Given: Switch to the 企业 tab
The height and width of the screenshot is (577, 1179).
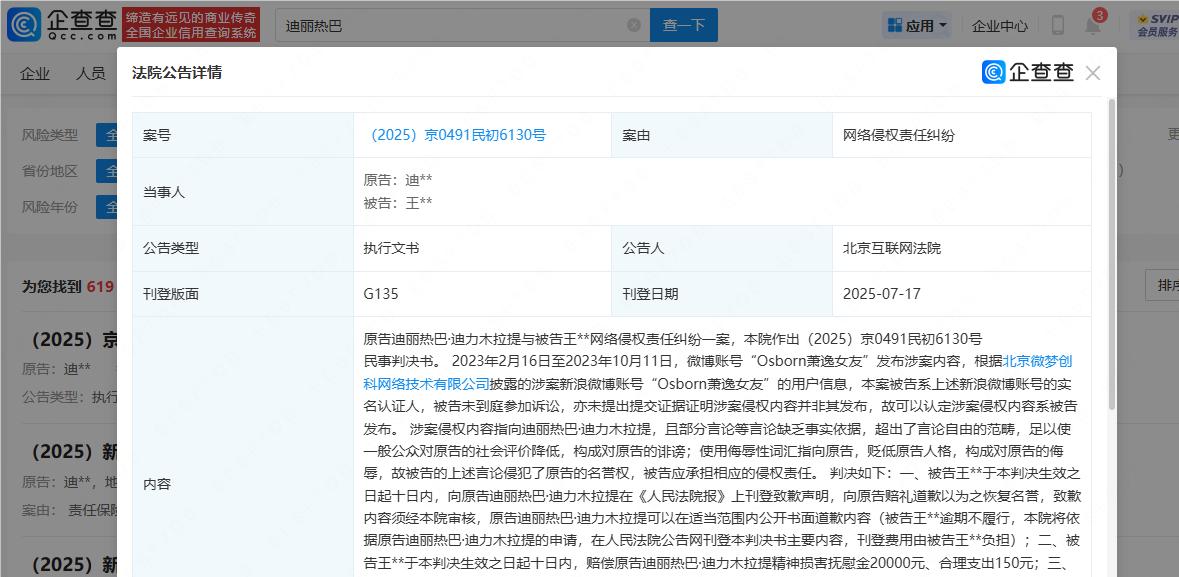Looking at the screenshot, I should click(x=35, y=73).
